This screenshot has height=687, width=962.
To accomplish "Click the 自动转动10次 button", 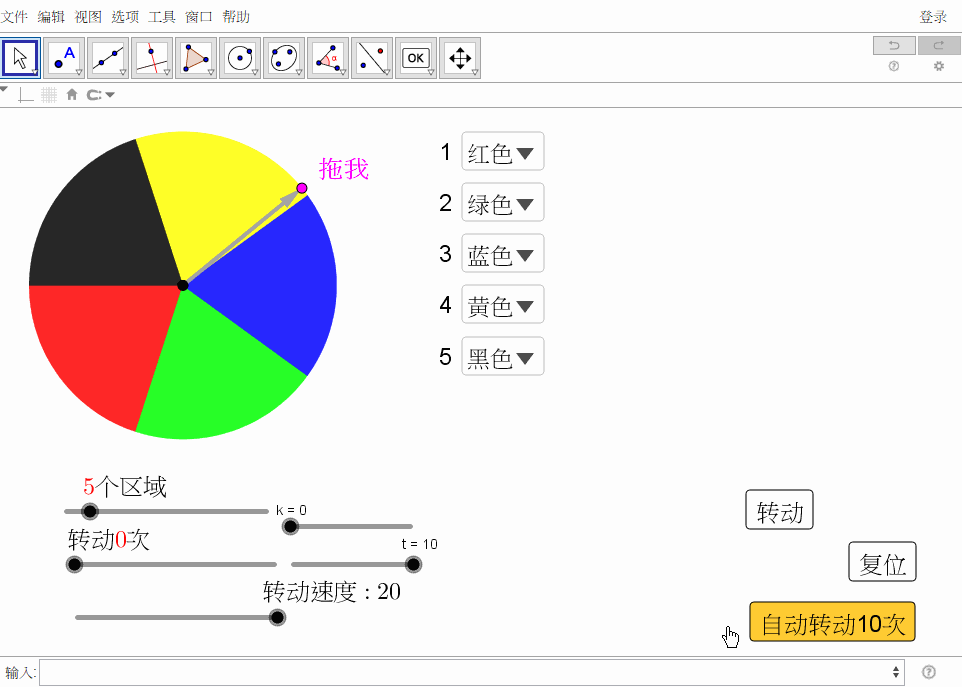I will (833, 622).
